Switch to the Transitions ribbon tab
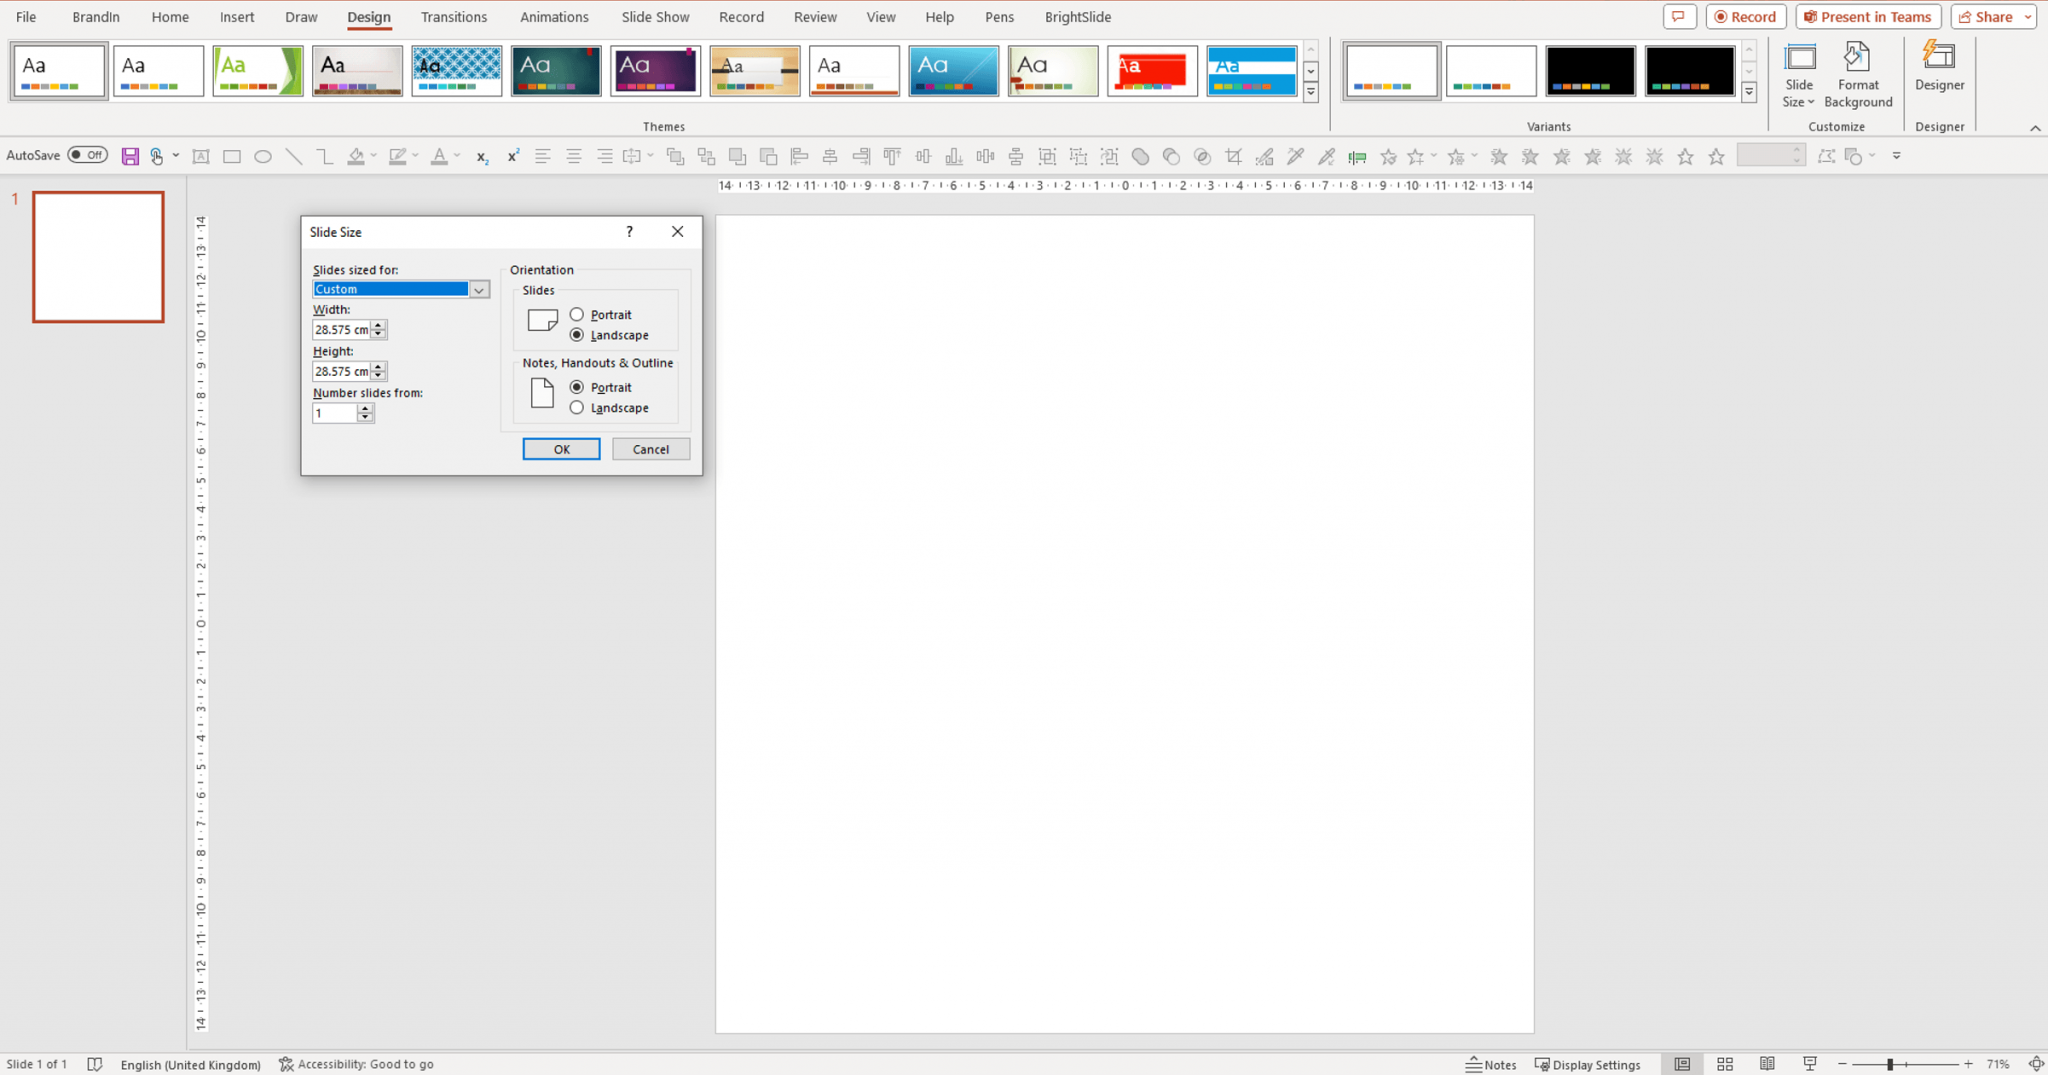 (x=454, y=17)
